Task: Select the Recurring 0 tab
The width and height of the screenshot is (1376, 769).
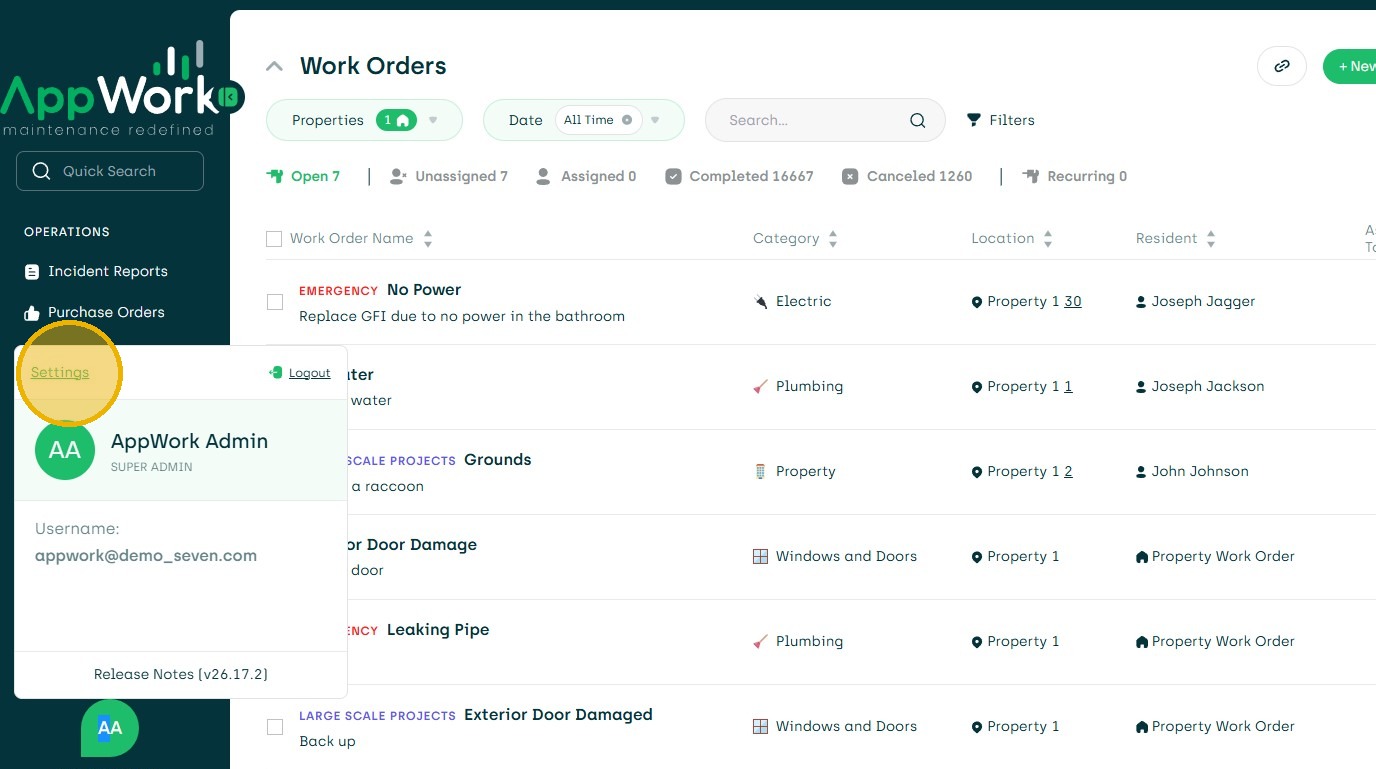Action: click(x=1075, y=177)
